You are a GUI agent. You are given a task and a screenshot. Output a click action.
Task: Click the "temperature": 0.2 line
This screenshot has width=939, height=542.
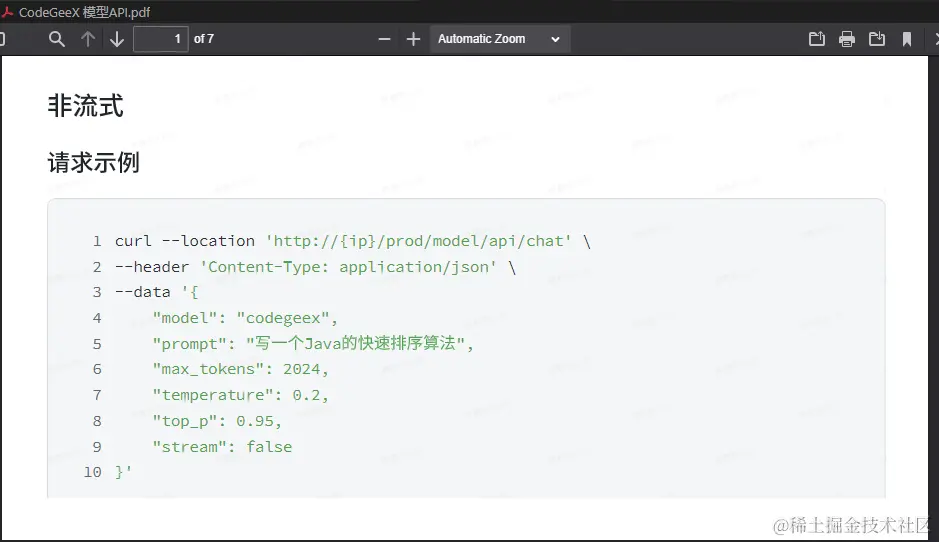coord(241,395)
